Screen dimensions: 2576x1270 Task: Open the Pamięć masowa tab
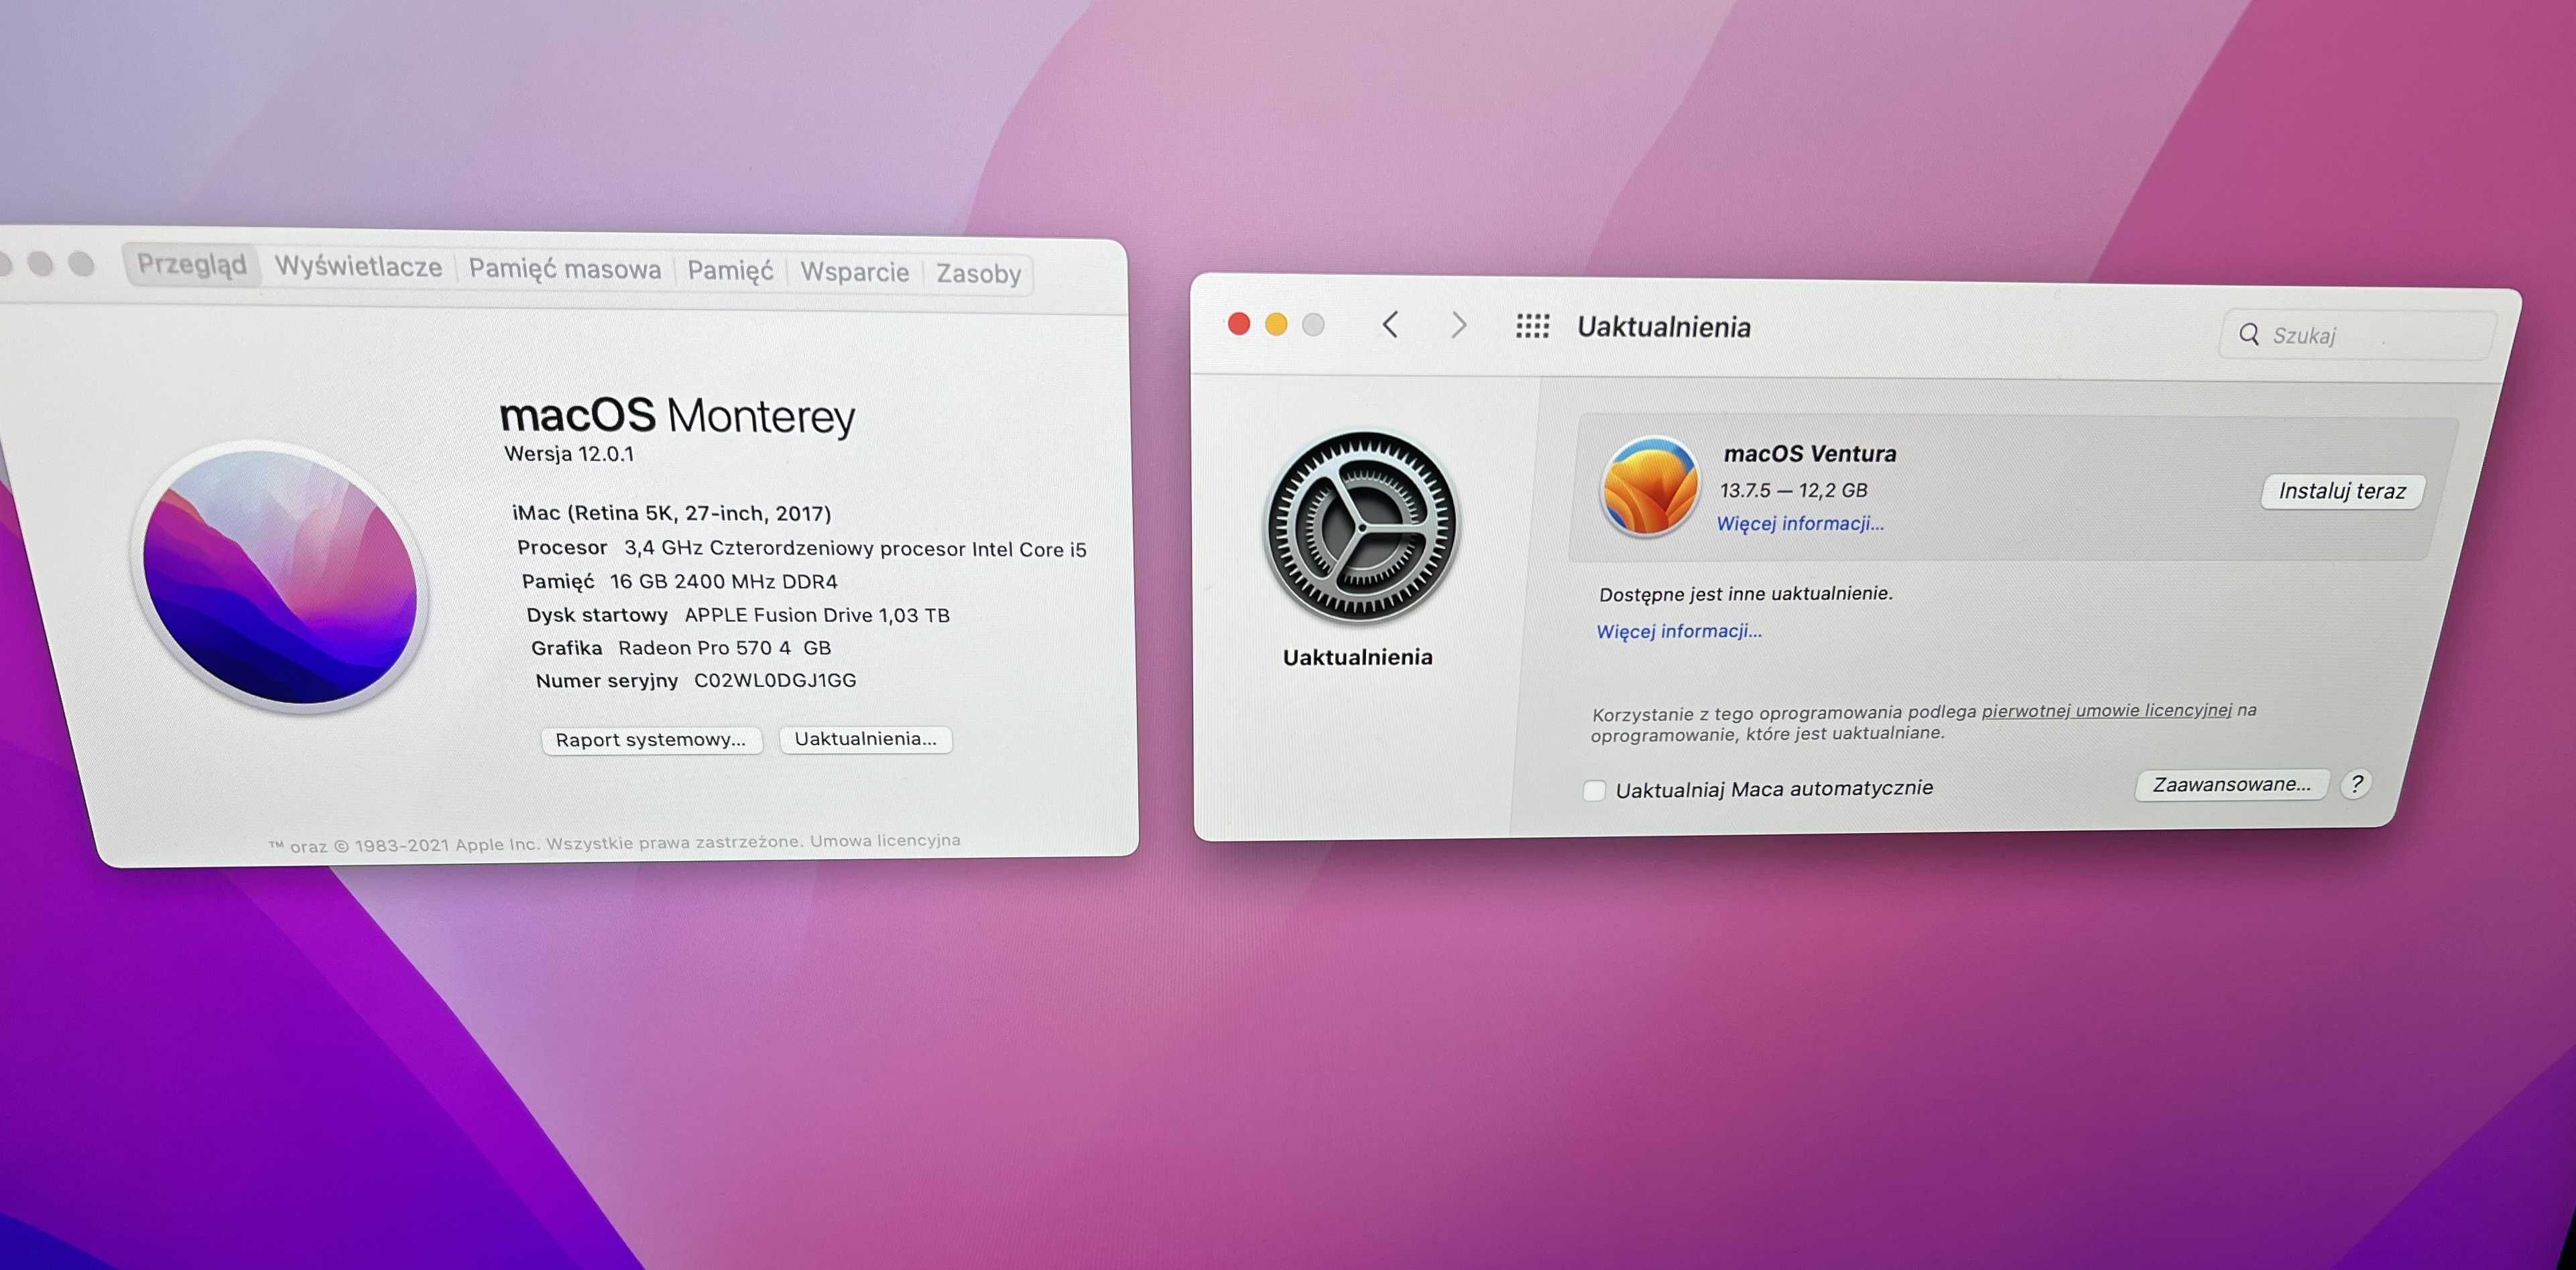click(x=565, y=269)
